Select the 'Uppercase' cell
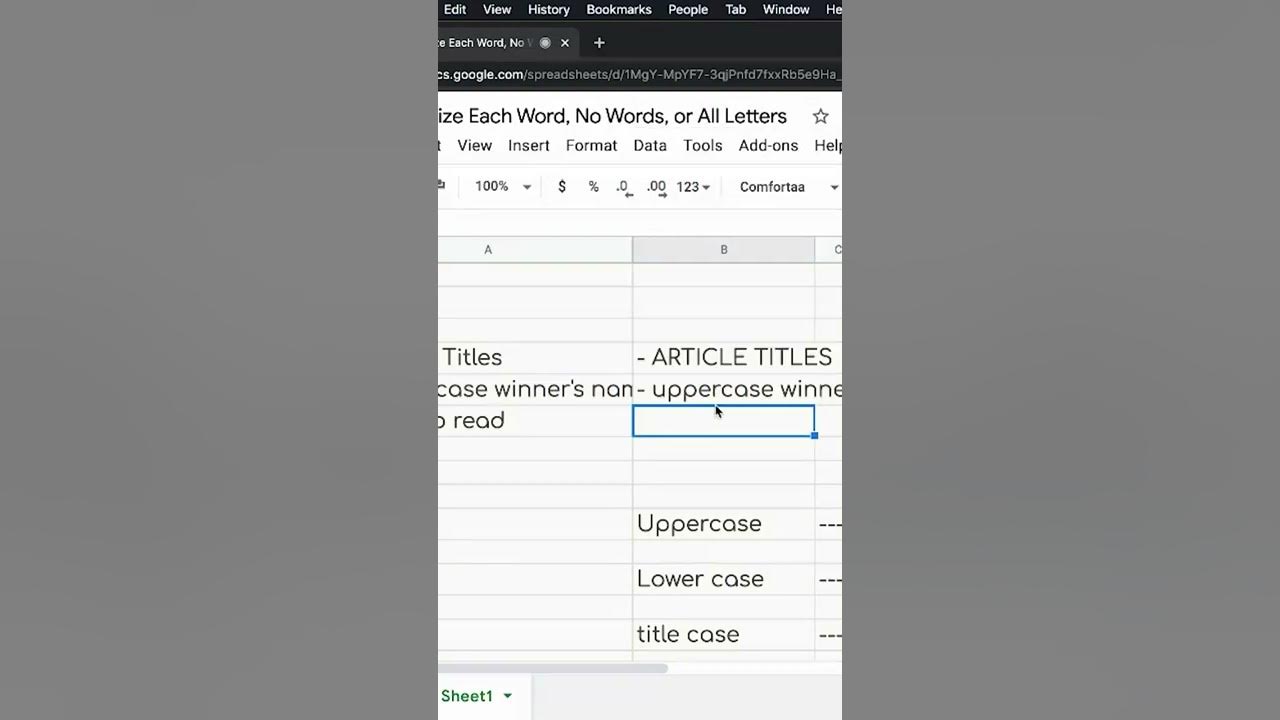The height and width of the screenshot is (720, 1280). point(724,524)
